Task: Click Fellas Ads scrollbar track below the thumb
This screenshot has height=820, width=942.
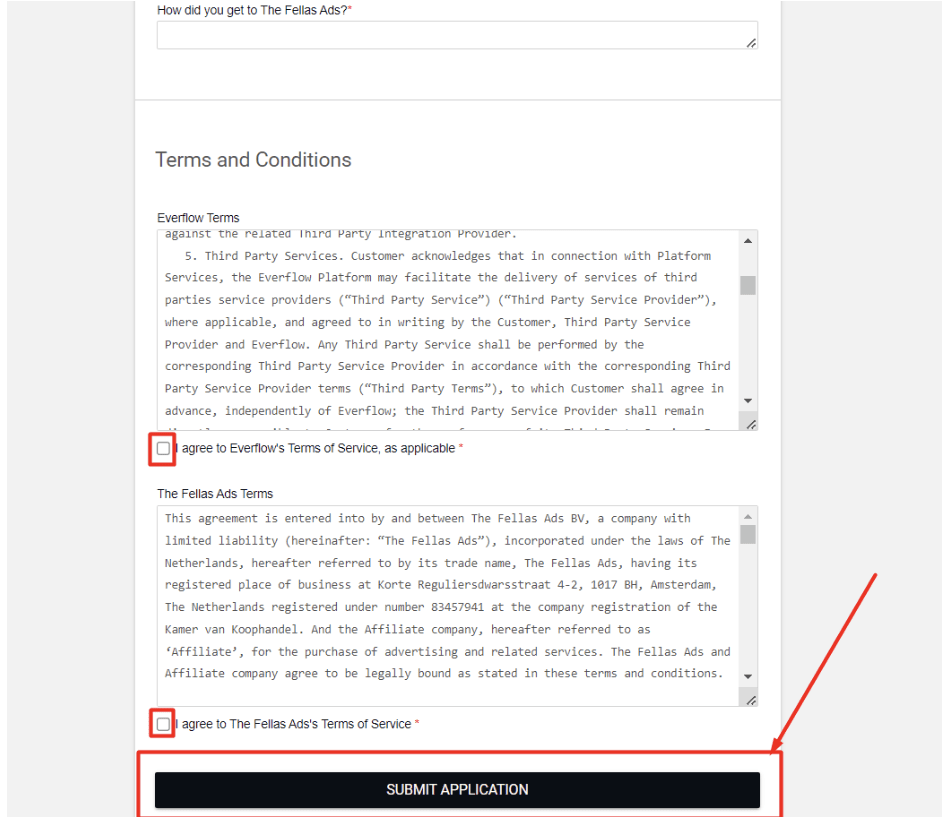Action: (x=748, y=610)
